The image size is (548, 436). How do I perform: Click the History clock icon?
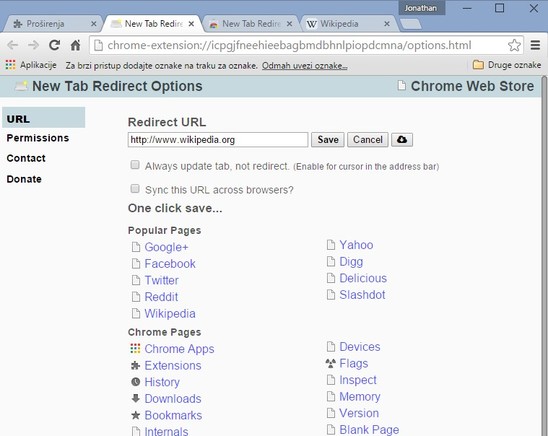pos(135,382)
